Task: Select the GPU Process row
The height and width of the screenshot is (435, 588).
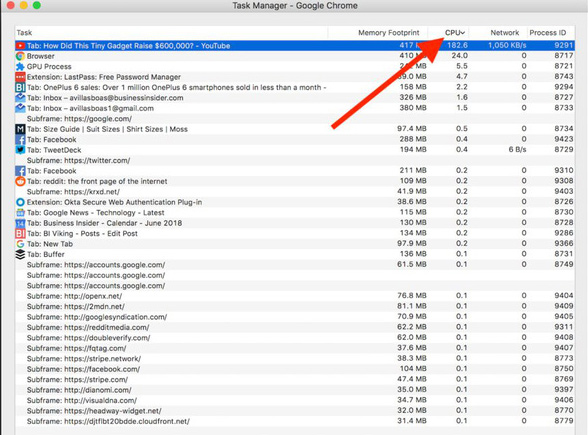Action: [295, 66]
